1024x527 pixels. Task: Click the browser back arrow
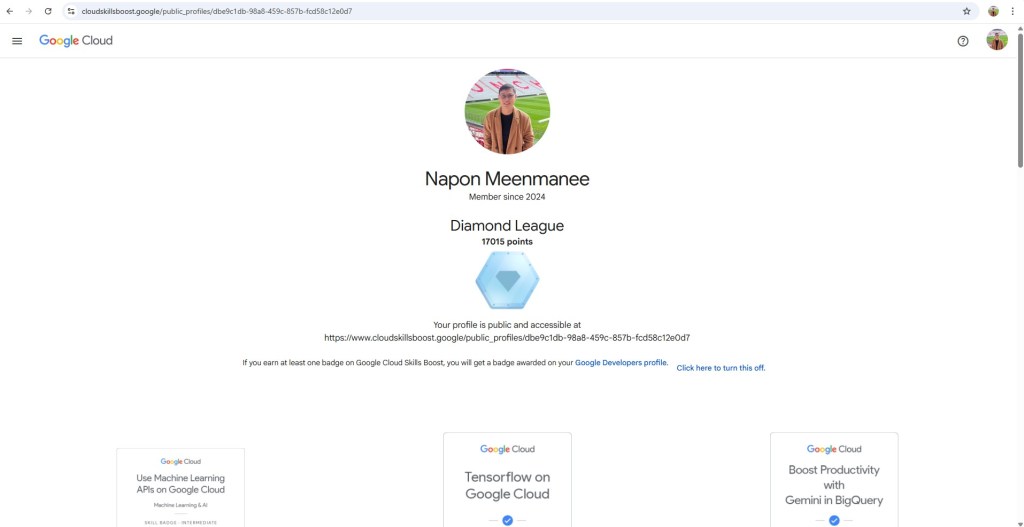click(x=10, y=11)
